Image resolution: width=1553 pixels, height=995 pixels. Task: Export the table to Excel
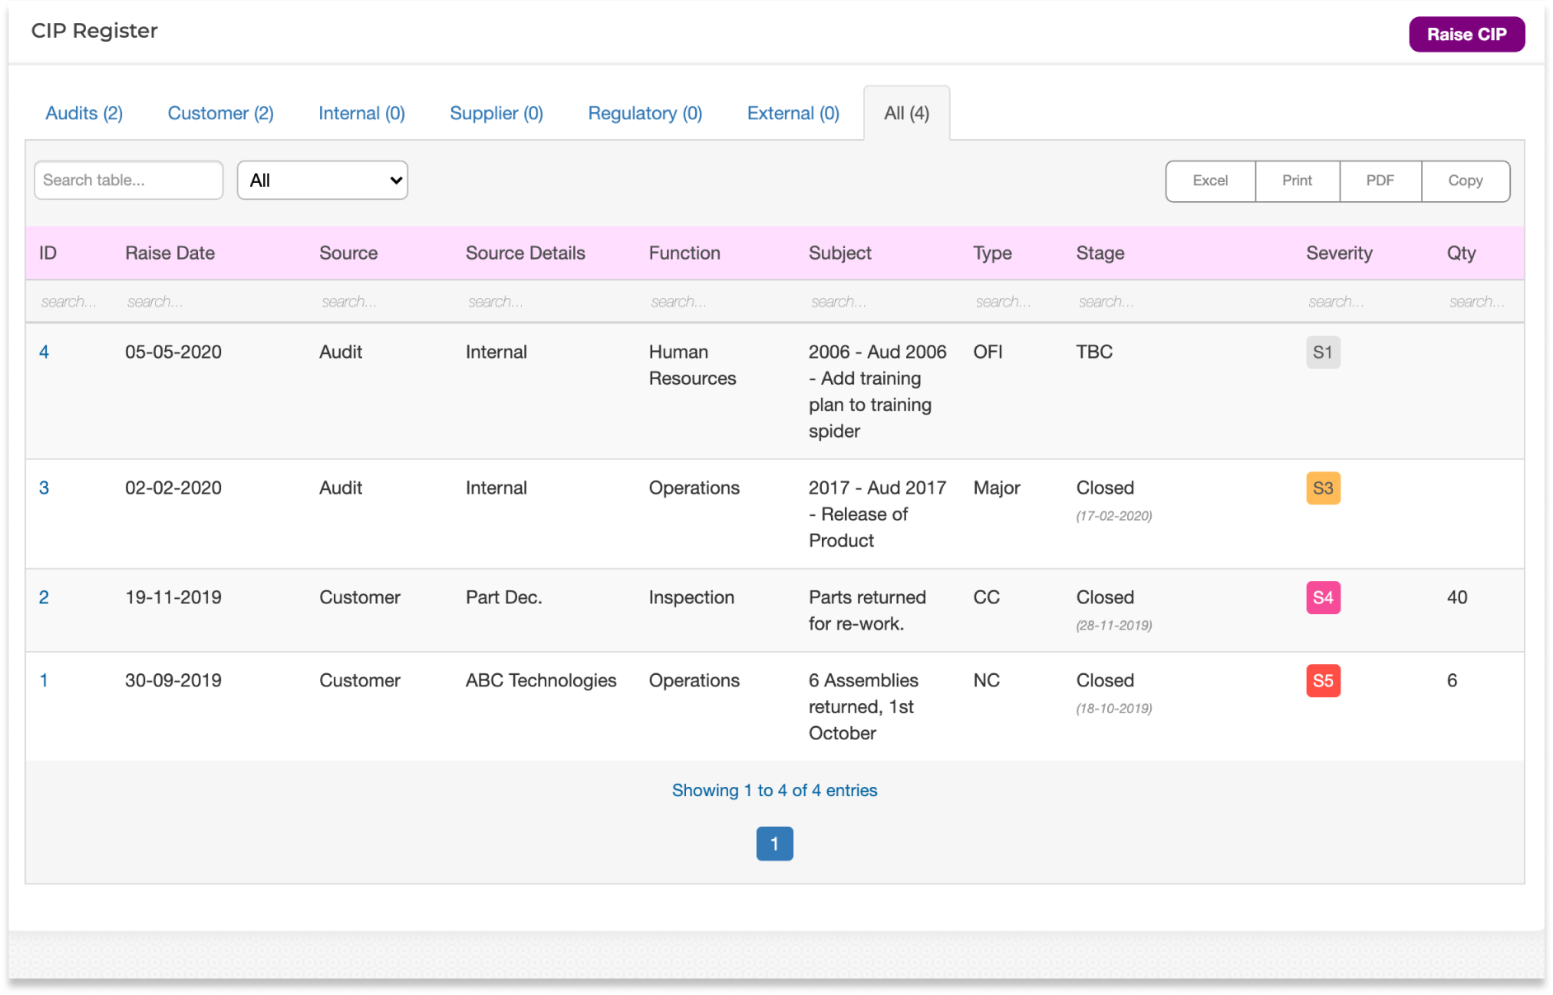coord(1210,181)
